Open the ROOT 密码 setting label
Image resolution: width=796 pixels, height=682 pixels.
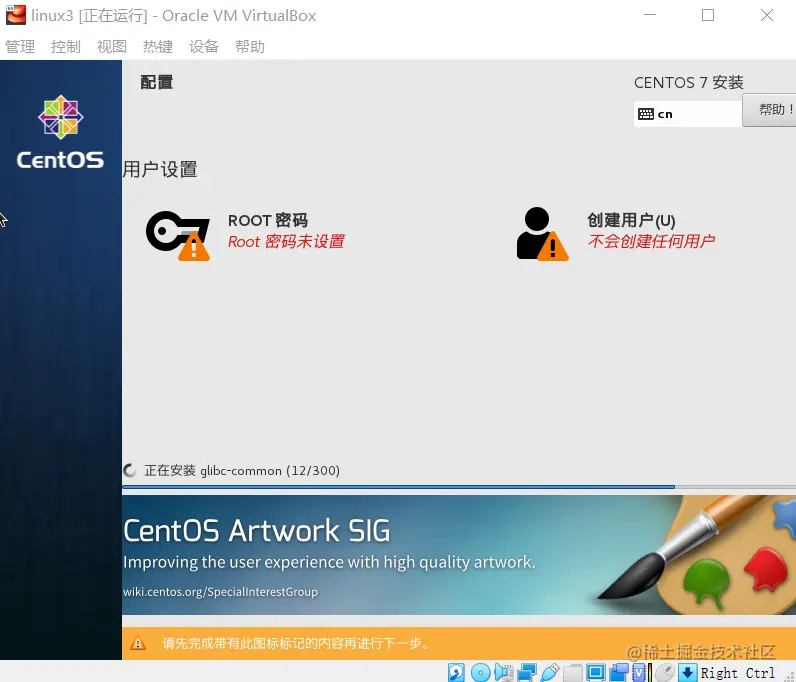tap(268, 220)
